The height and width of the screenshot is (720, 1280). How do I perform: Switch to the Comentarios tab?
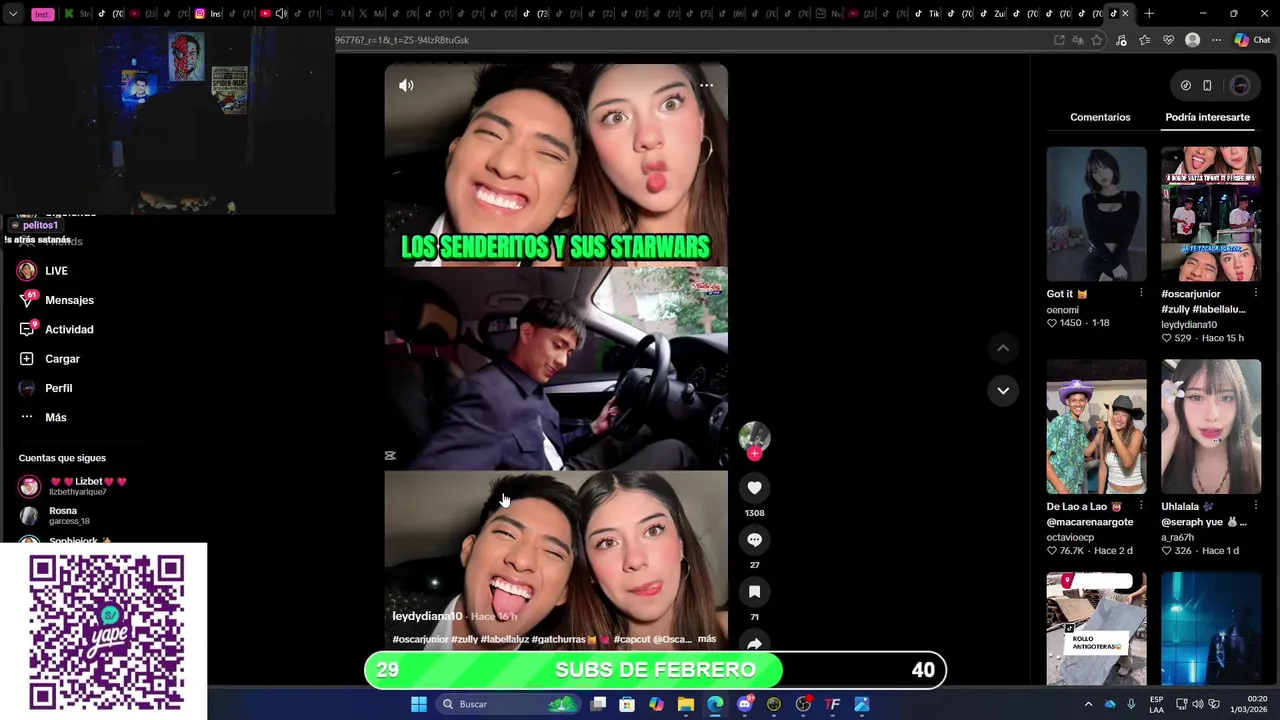(x=1100, y=117)
